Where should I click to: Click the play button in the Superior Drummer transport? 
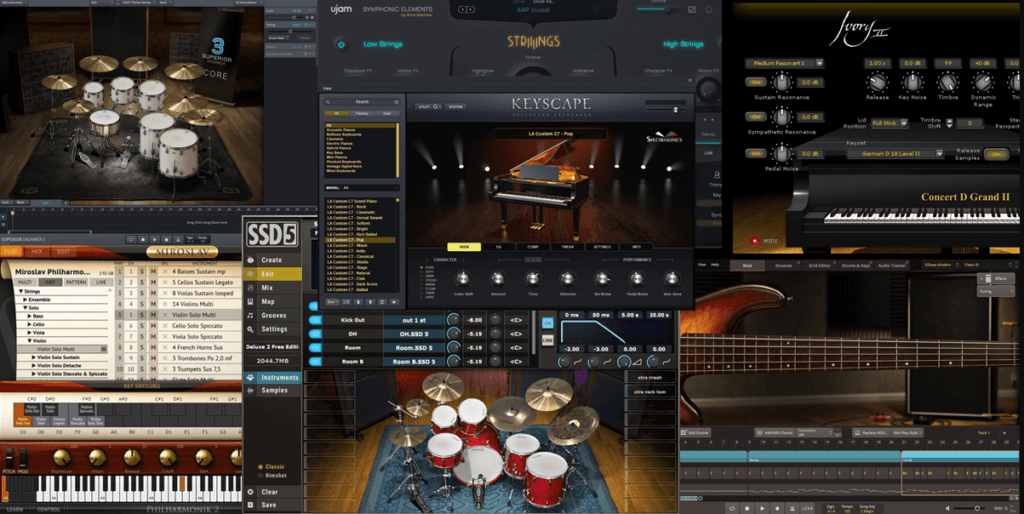click(155, 240)
